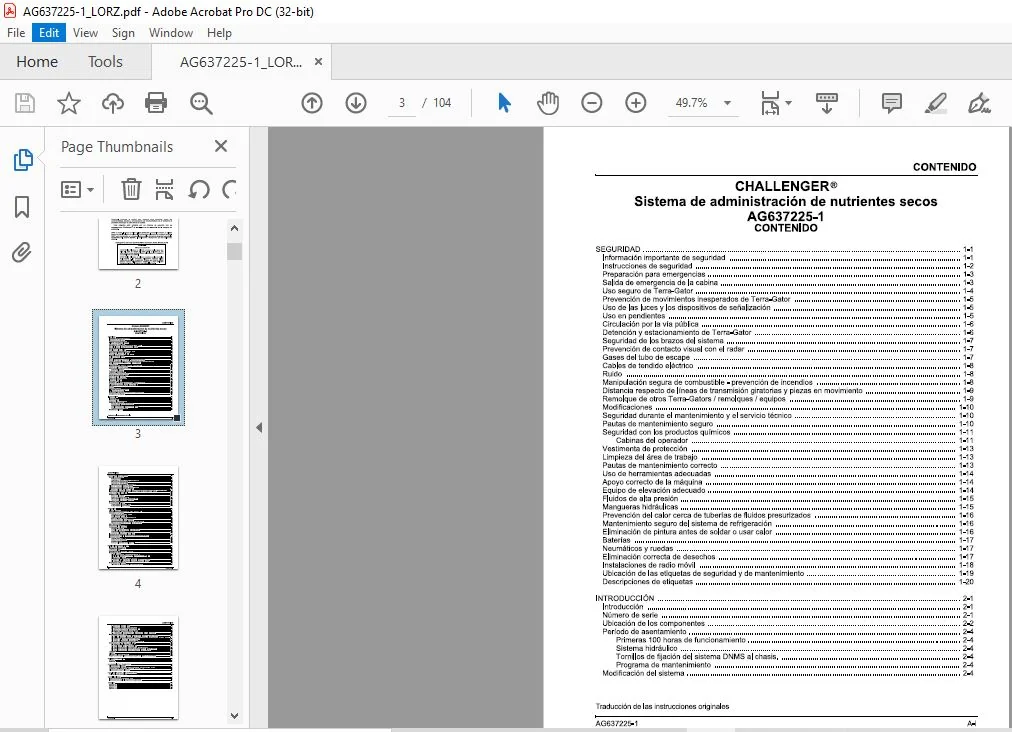Close the Page Thumbnails panel

[221, 147]
